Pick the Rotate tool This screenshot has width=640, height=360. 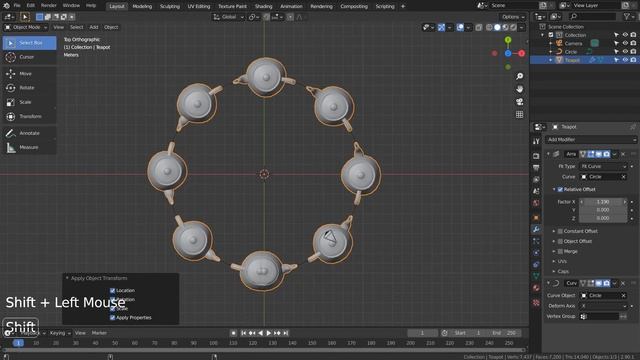tap(29, 88)
